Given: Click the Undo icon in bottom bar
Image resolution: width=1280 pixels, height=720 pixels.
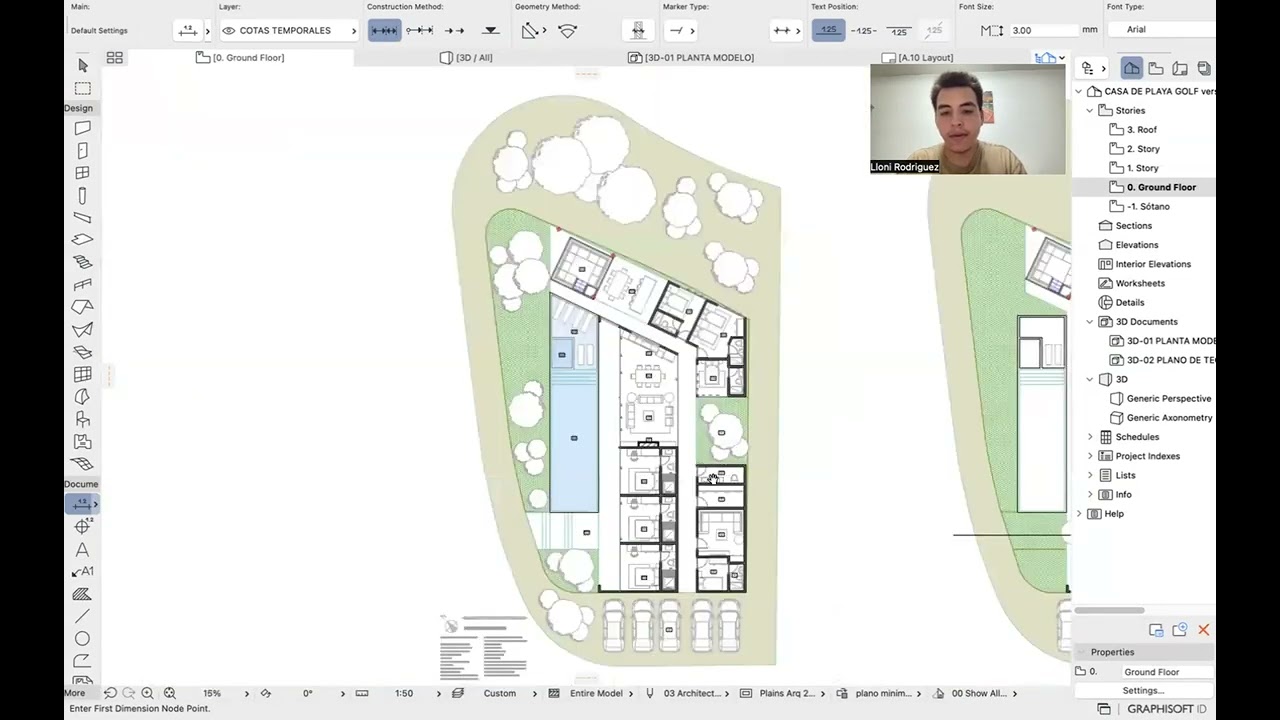Looking at the screenshot, I should [110, 693].
